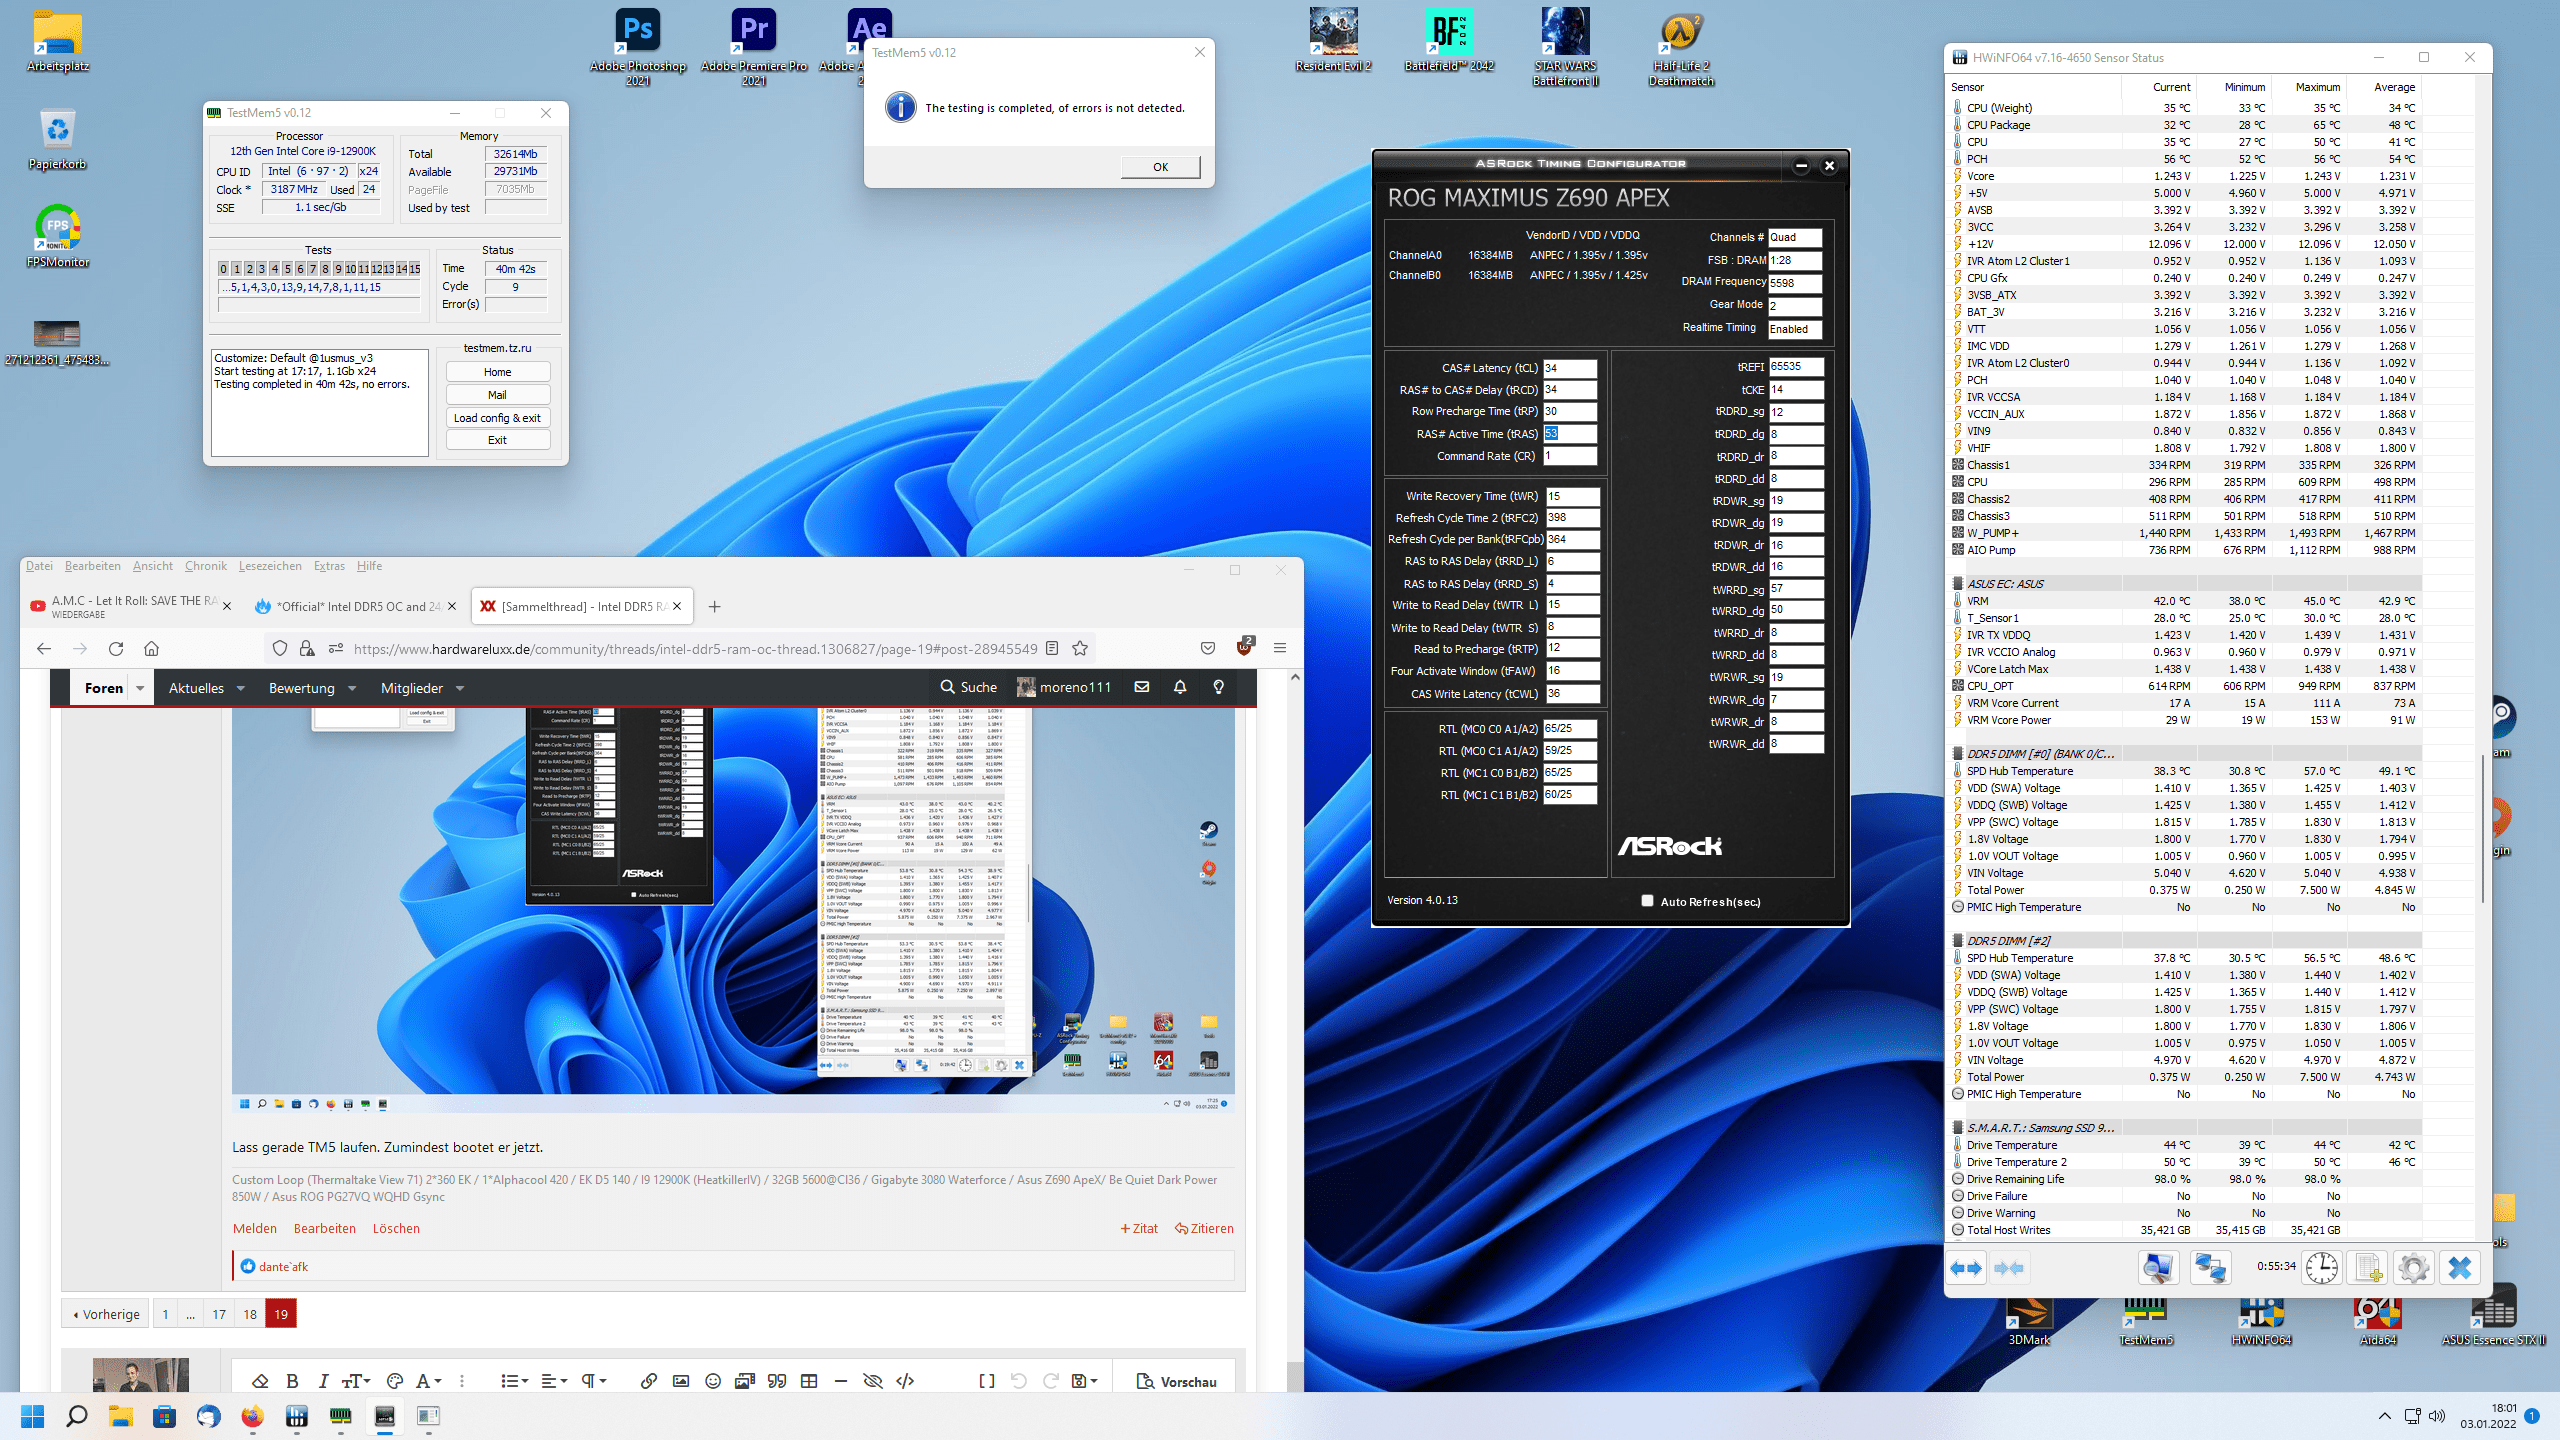This screenshot has height=1440, width=2560.
Task: Open the HWiNFO remote network monitors icon
Action: tap(2210, 1268)
